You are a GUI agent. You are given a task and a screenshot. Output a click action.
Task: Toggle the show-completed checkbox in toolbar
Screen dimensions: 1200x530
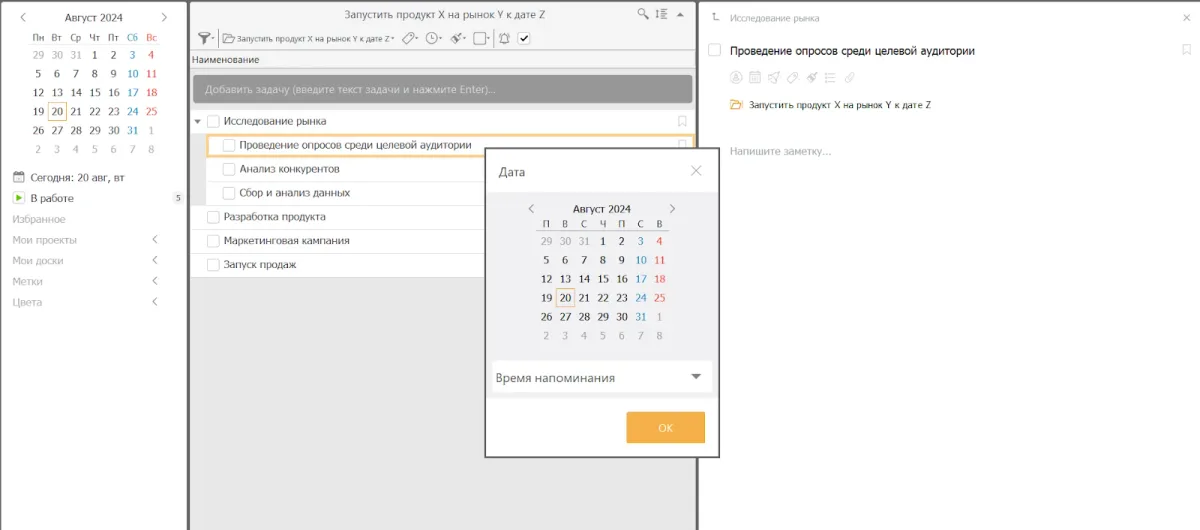(x=524, y=38)
